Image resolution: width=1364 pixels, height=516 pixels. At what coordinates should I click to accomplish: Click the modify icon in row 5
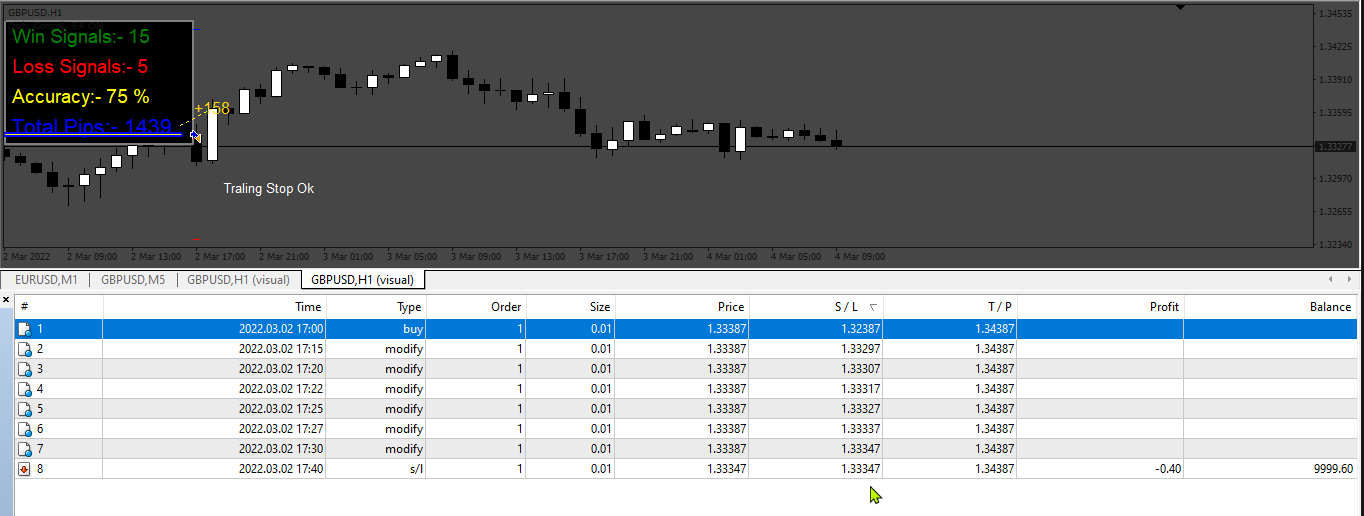click(x=25, y=409)
